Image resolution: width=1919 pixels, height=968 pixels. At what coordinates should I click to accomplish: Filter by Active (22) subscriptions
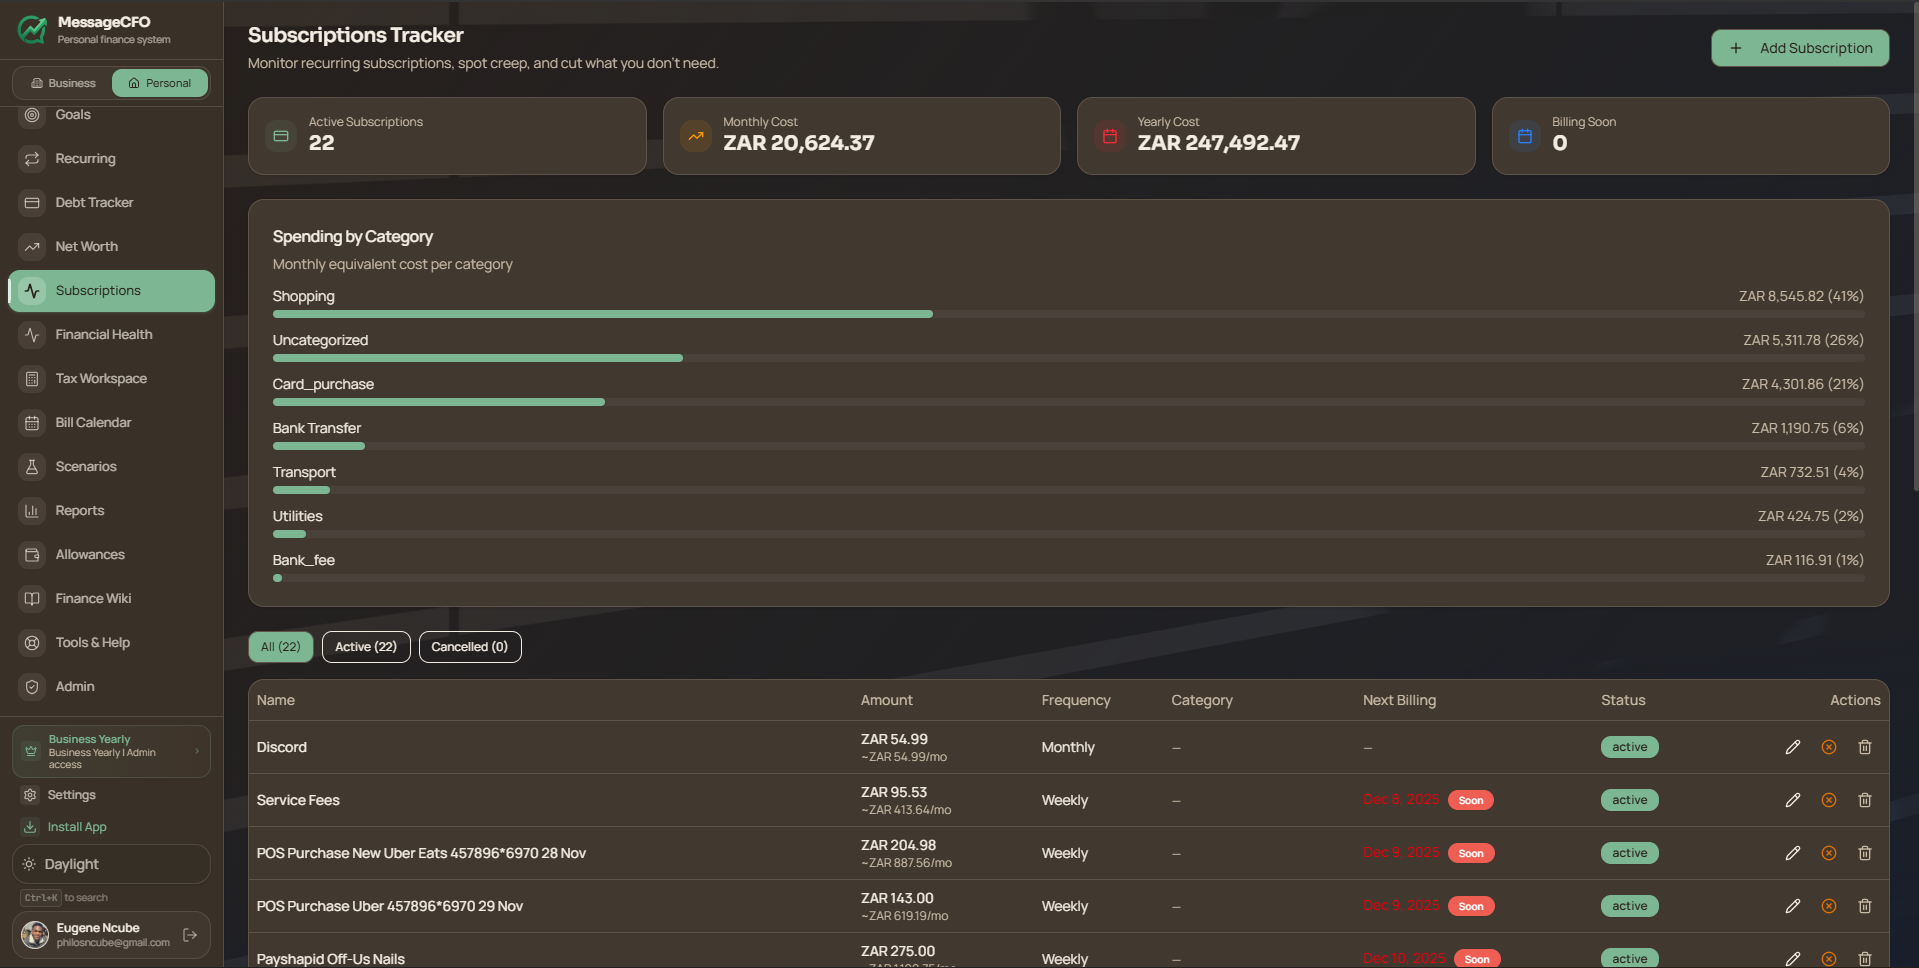tap(366, 647)
